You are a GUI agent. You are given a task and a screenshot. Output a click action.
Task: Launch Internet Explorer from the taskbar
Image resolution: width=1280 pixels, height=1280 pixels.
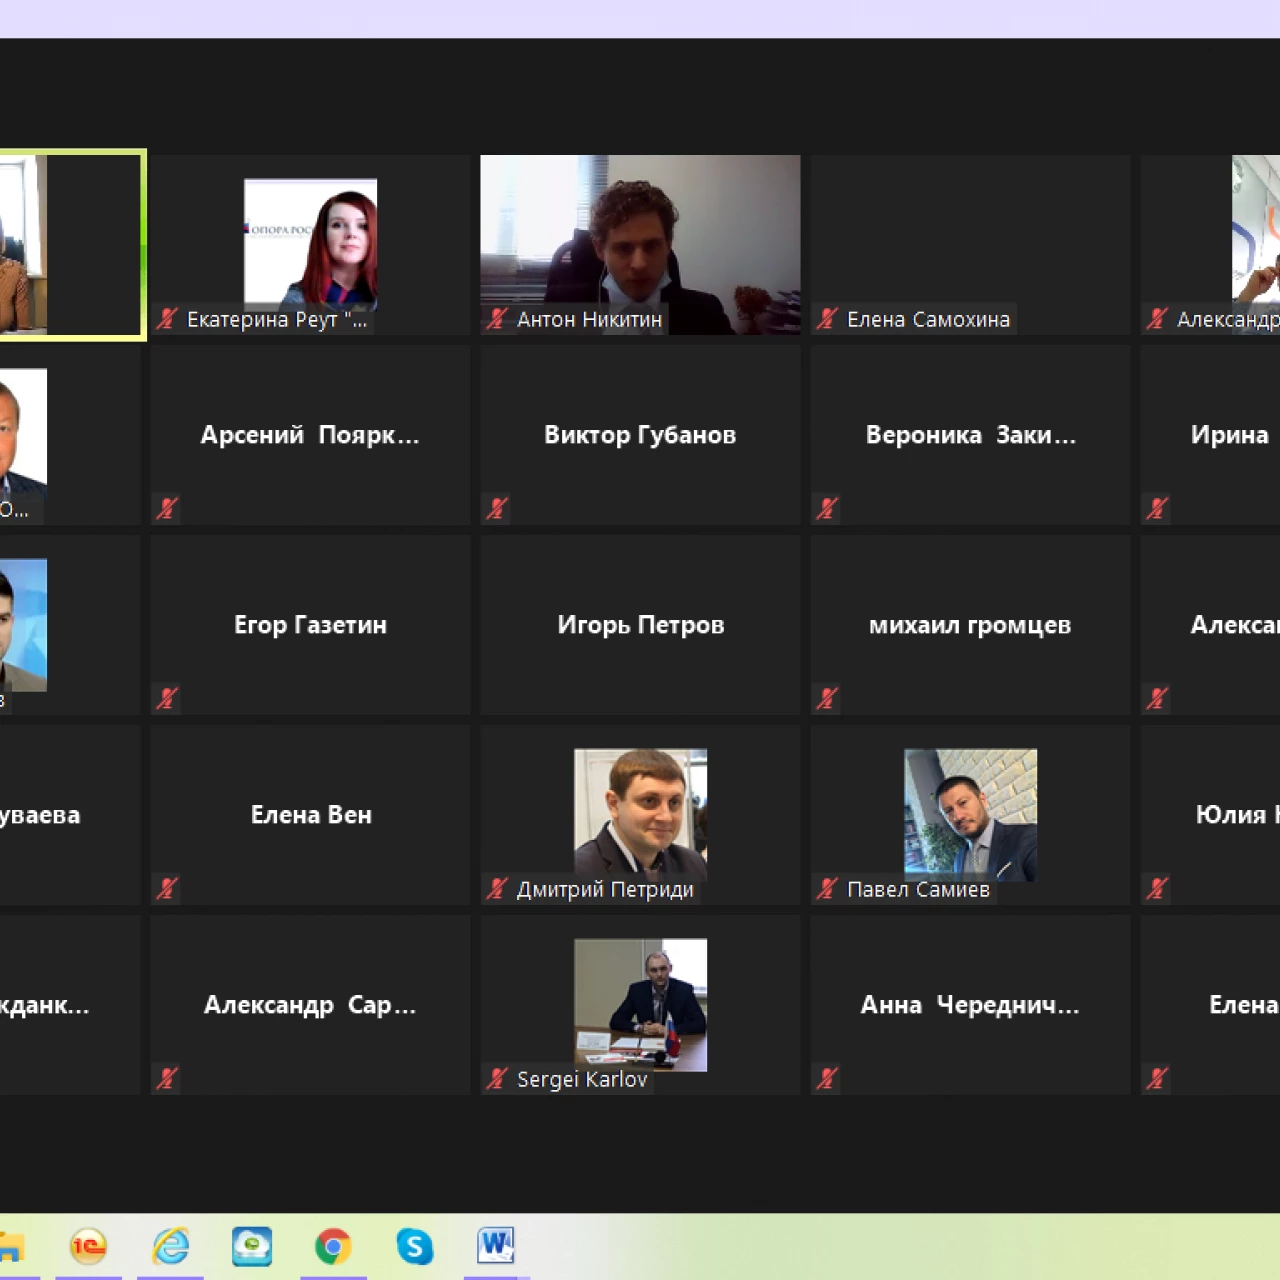click(x=171, y=1246)
